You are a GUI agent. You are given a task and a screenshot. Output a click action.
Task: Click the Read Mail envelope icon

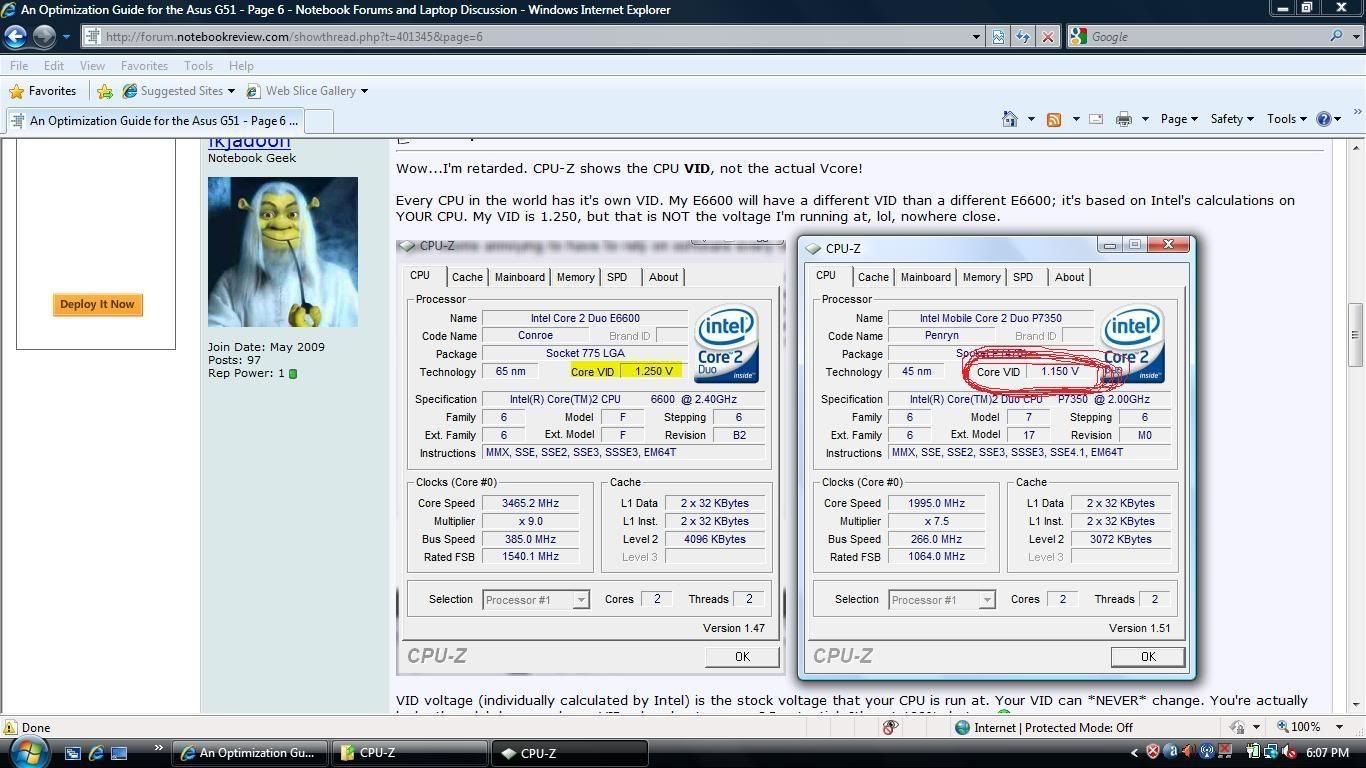coord(1096,119)
